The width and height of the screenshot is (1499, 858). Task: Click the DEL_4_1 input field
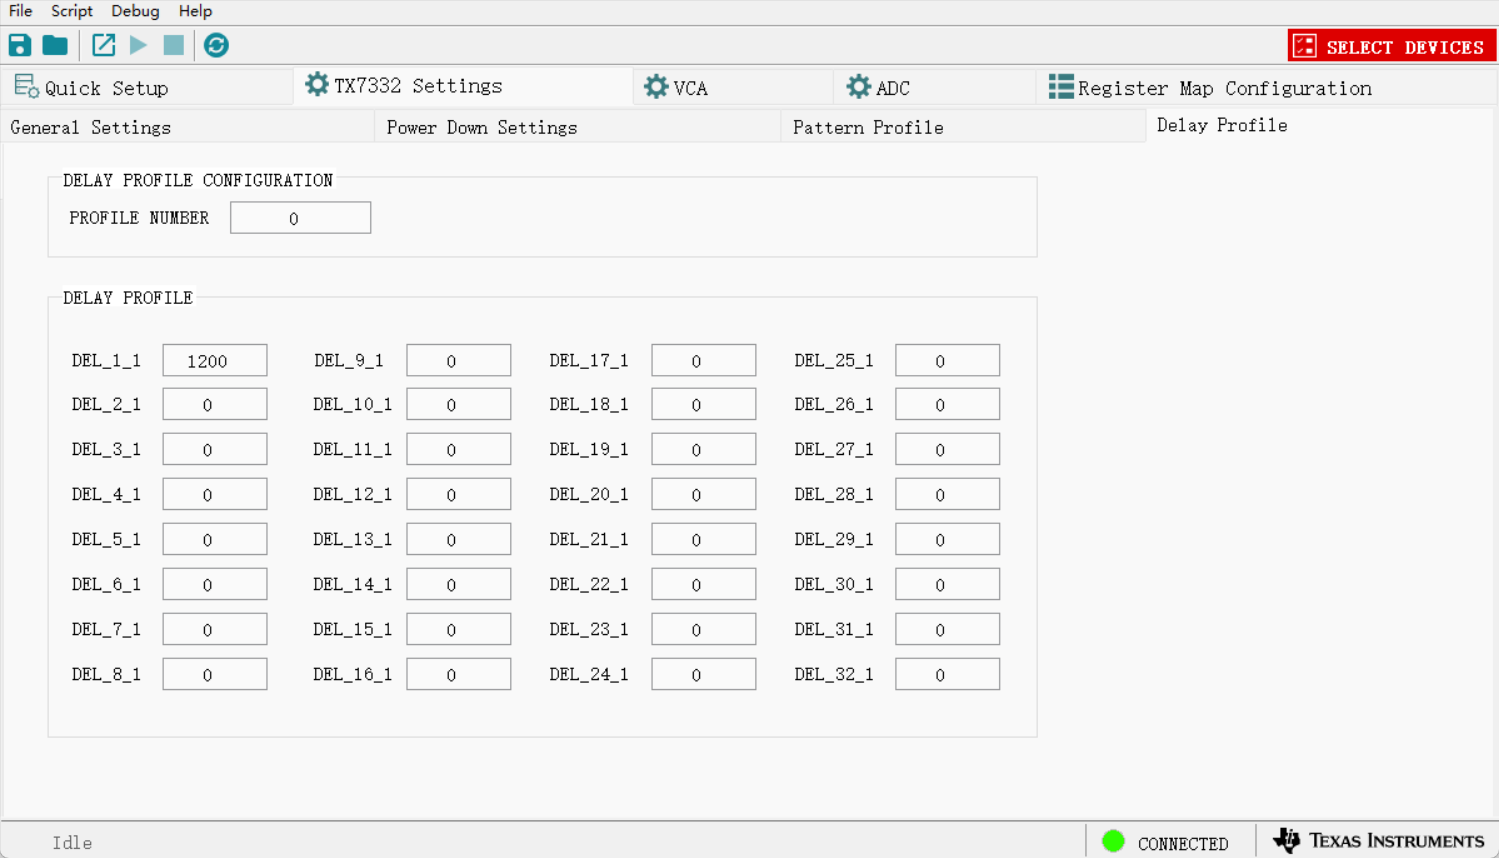(215, 494)
